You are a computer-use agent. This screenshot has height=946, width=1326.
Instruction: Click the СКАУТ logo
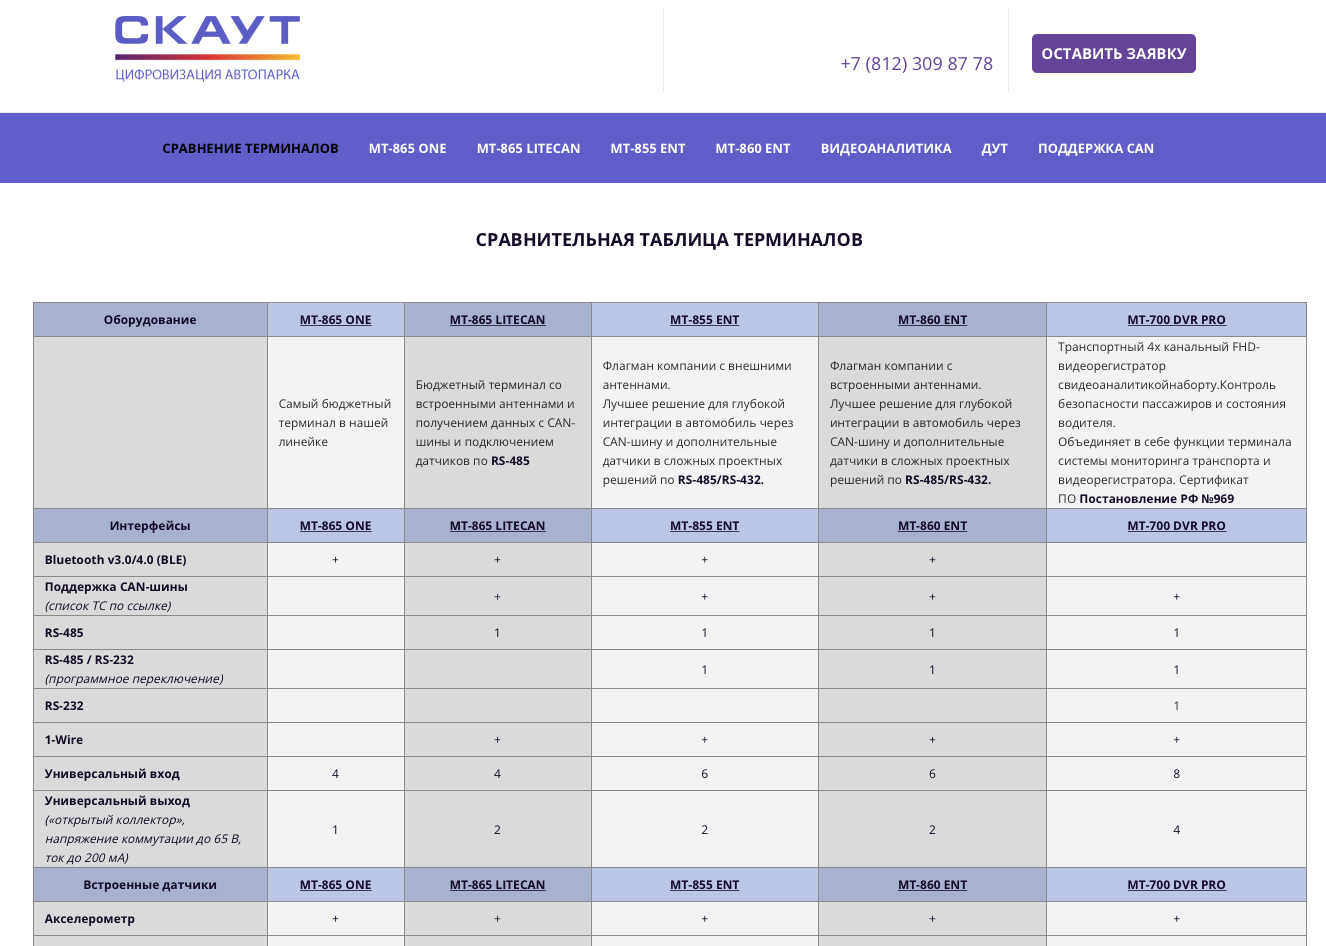coord(207,49)
